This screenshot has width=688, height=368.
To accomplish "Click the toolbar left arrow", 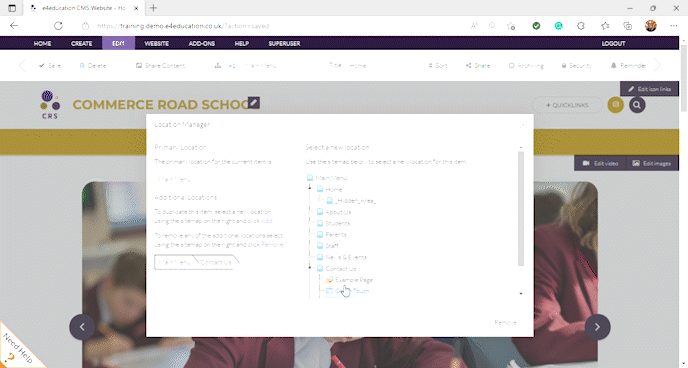I will [22, 65].
